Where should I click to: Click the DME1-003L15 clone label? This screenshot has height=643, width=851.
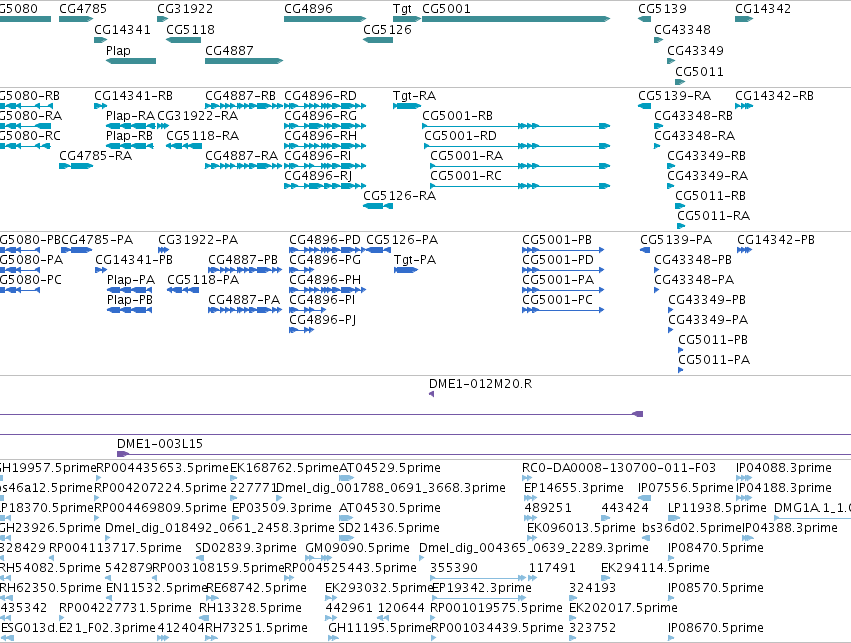[x=160, y=444]
